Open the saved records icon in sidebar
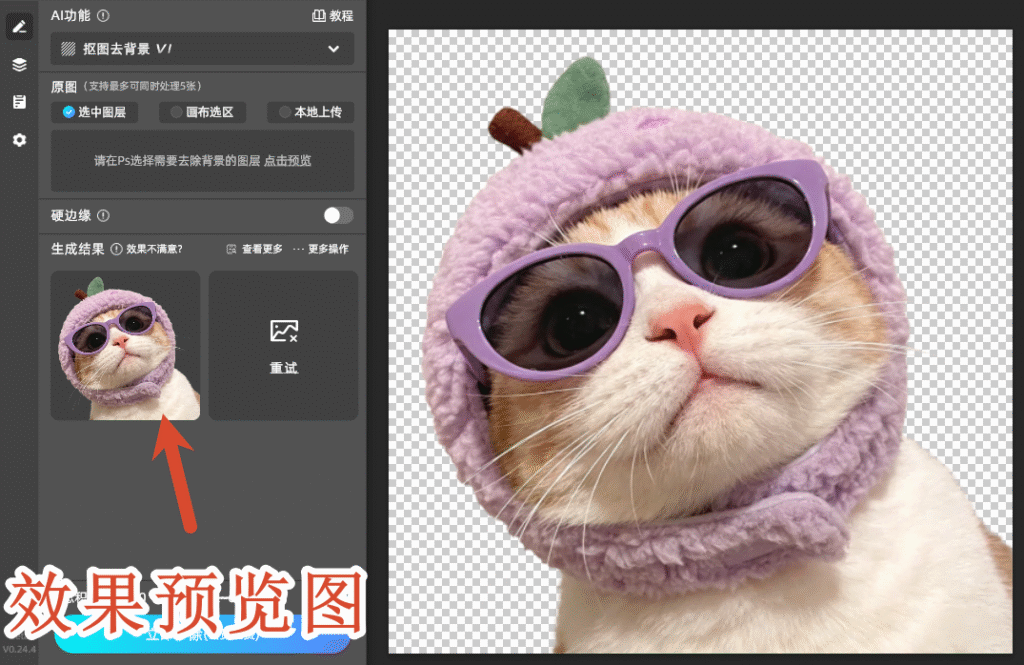1024x665 pixels. pyautogui.click(x=19, y=102)
